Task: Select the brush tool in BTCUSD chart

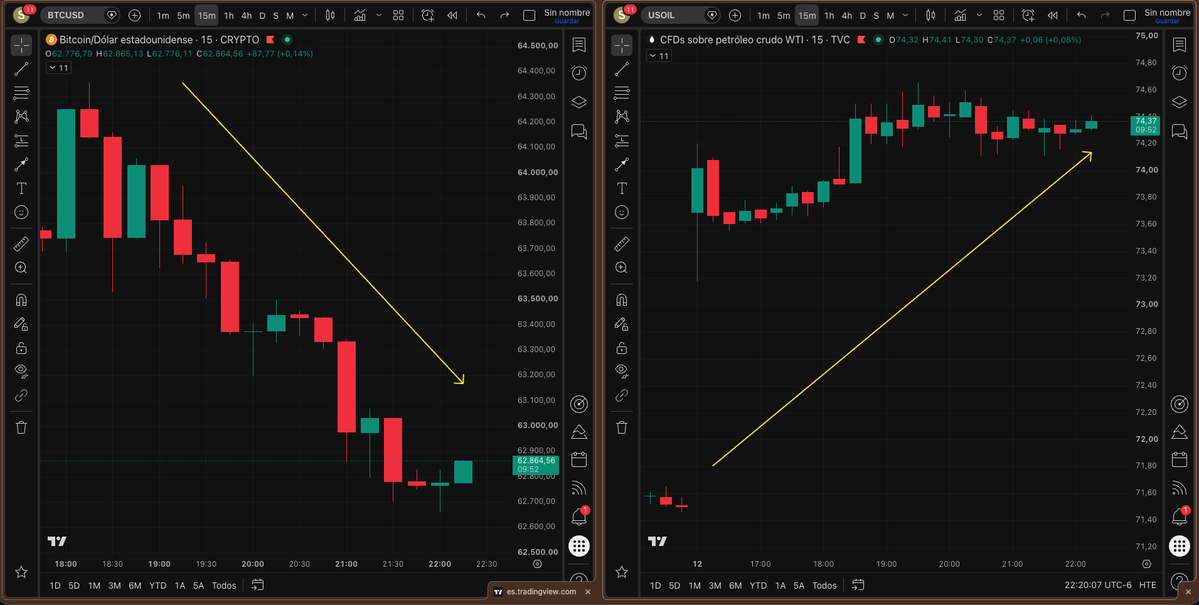Action: click(x=21, y=164)
